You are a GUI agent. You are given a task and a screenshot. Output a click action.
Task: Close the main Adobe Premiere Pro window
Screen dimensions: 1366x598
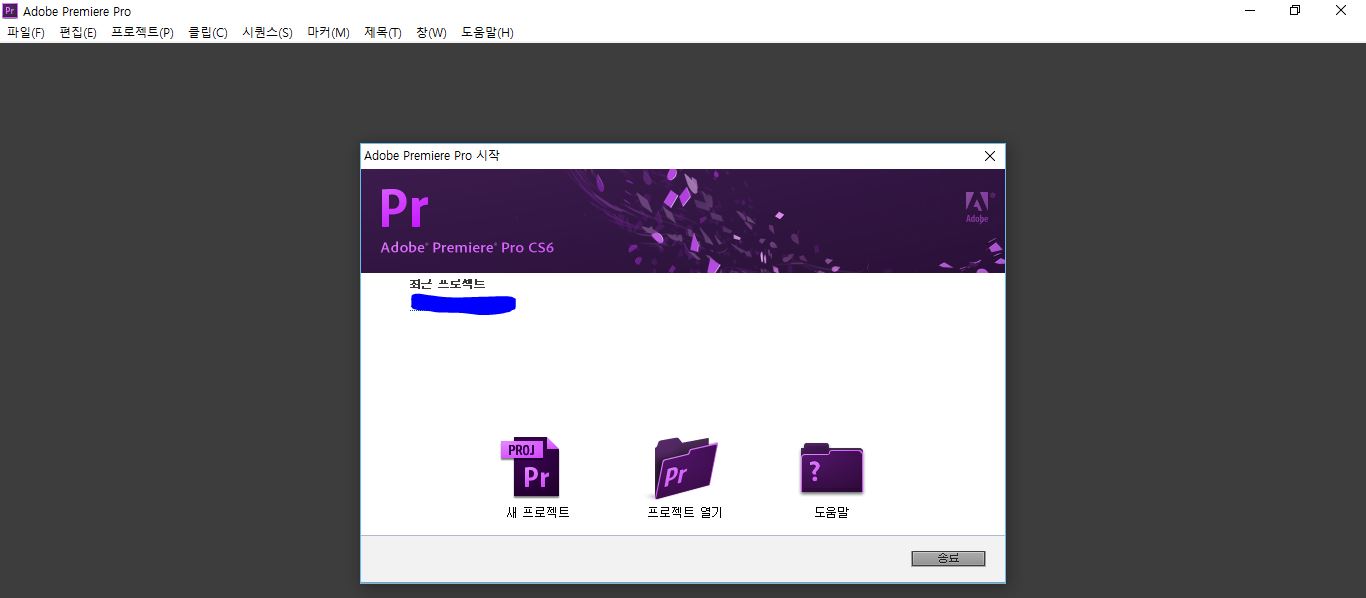point(1341,11)
